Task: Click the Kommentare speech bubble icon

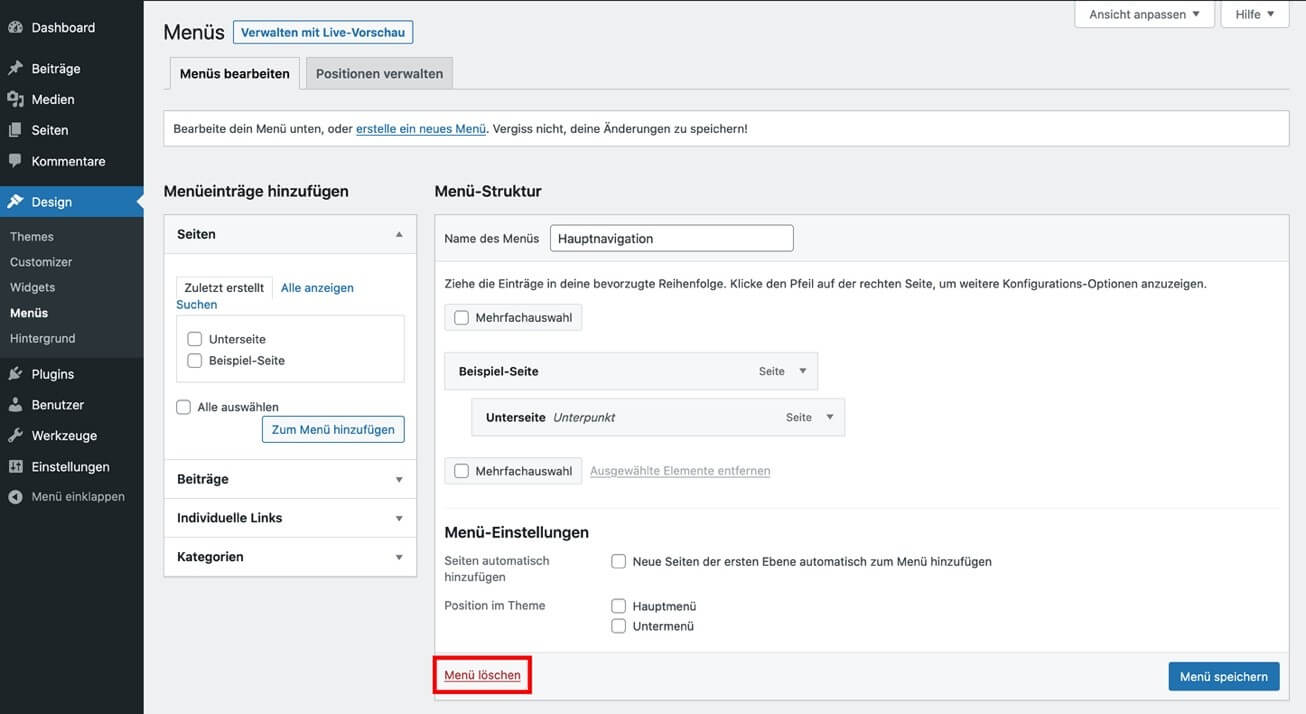Action: point(15,160)
